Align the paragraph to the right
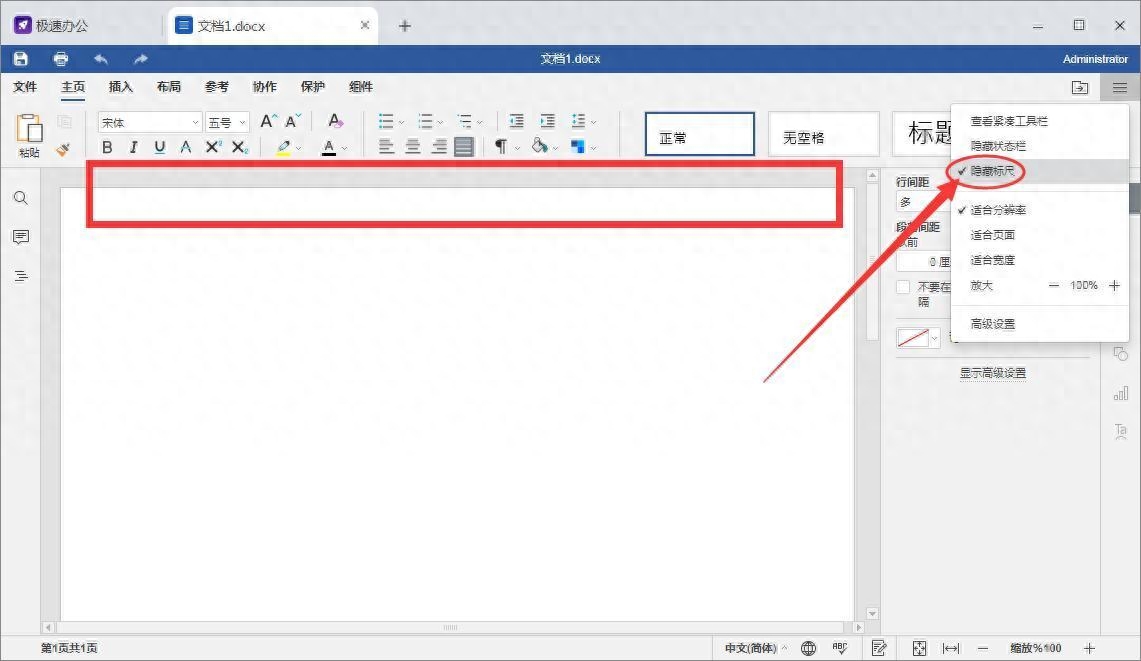 click(439, 147)
